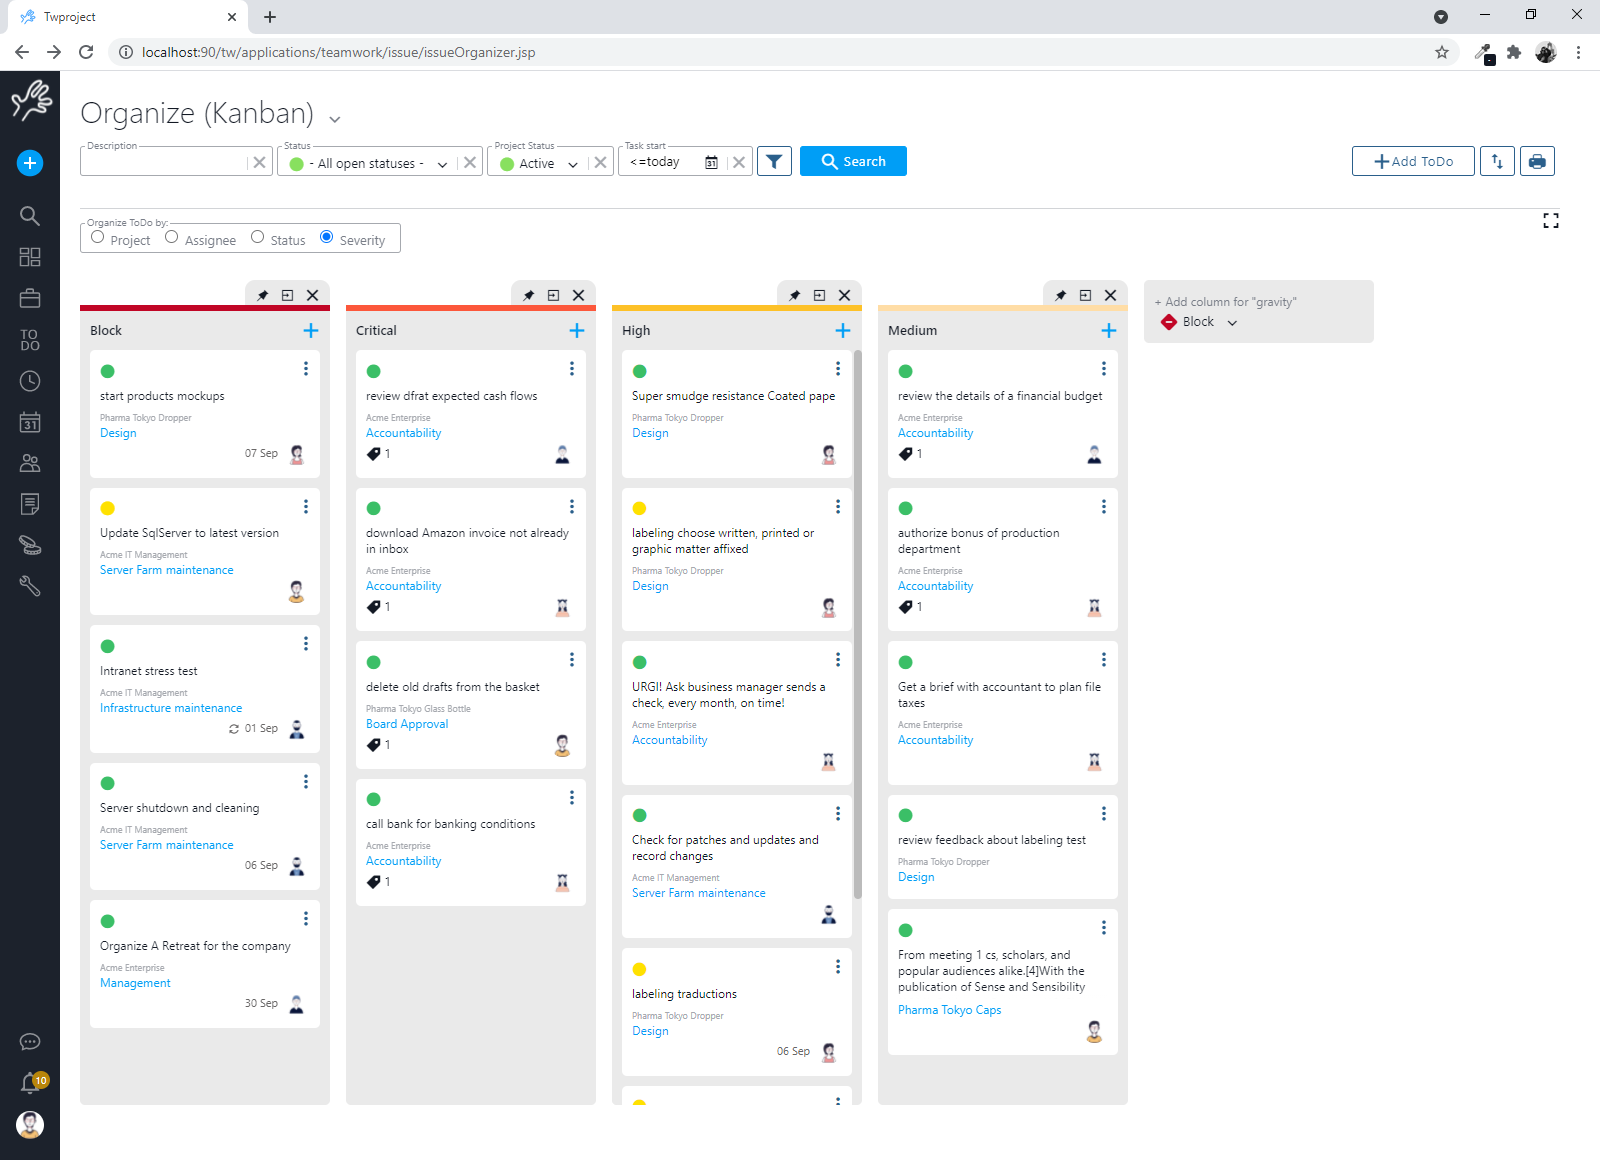Open the Block gravity column dropdown
This screenshot has width=1600, height=1160.
click(x=1232, y=322)
